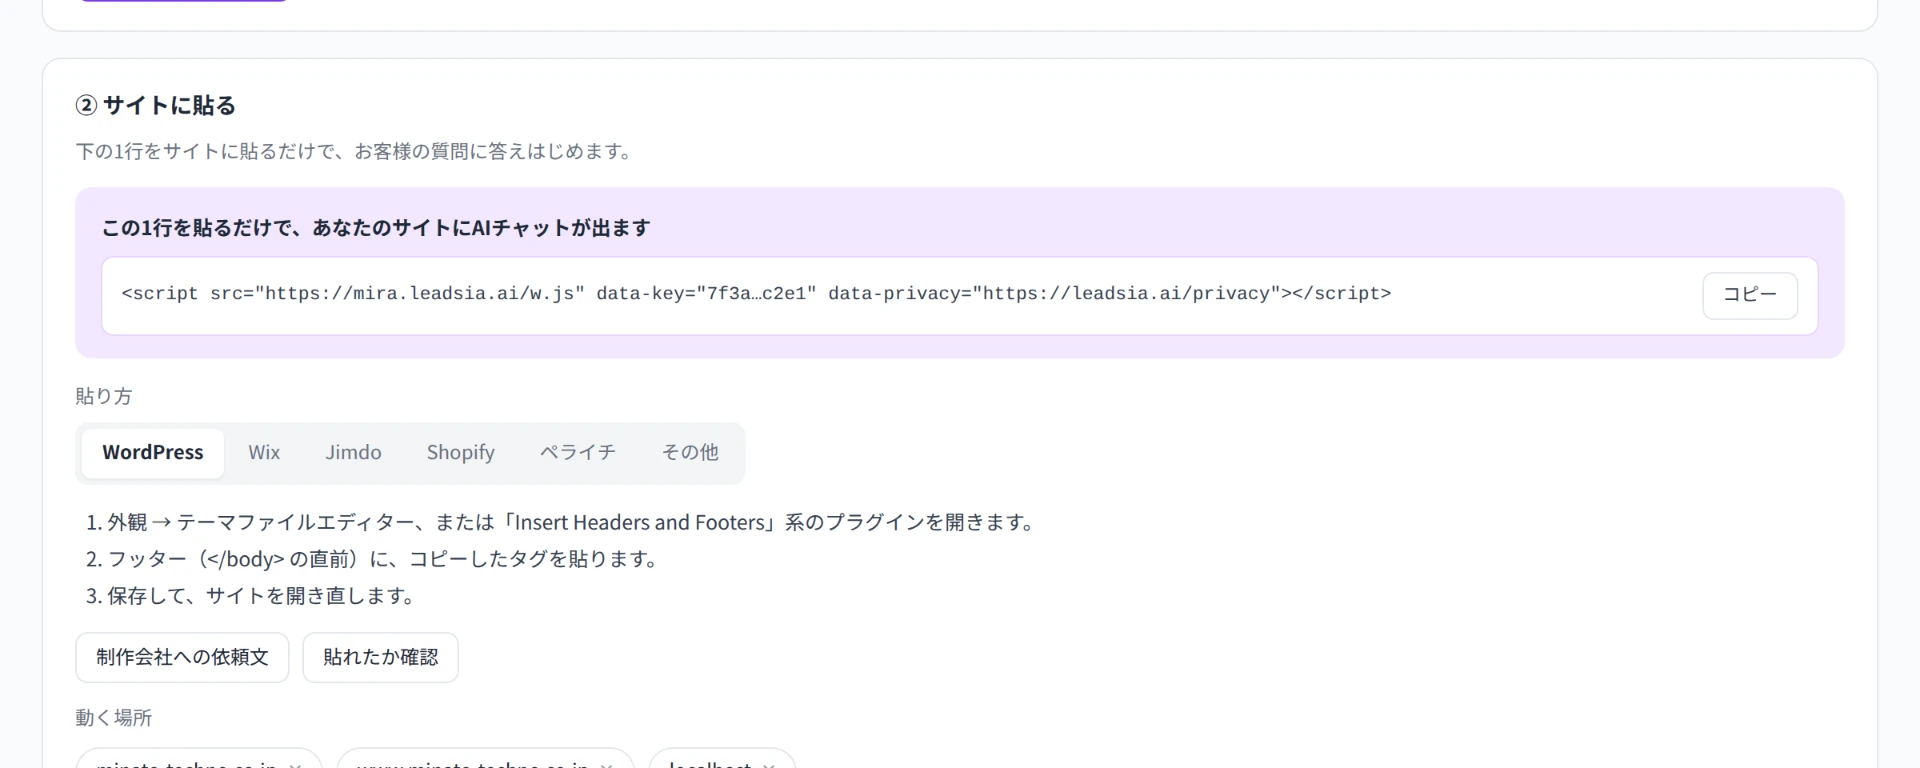Viewport: 1920px width, 768px height.
Task: Click the 貼り方 label
Action: [x=104, y=396]
